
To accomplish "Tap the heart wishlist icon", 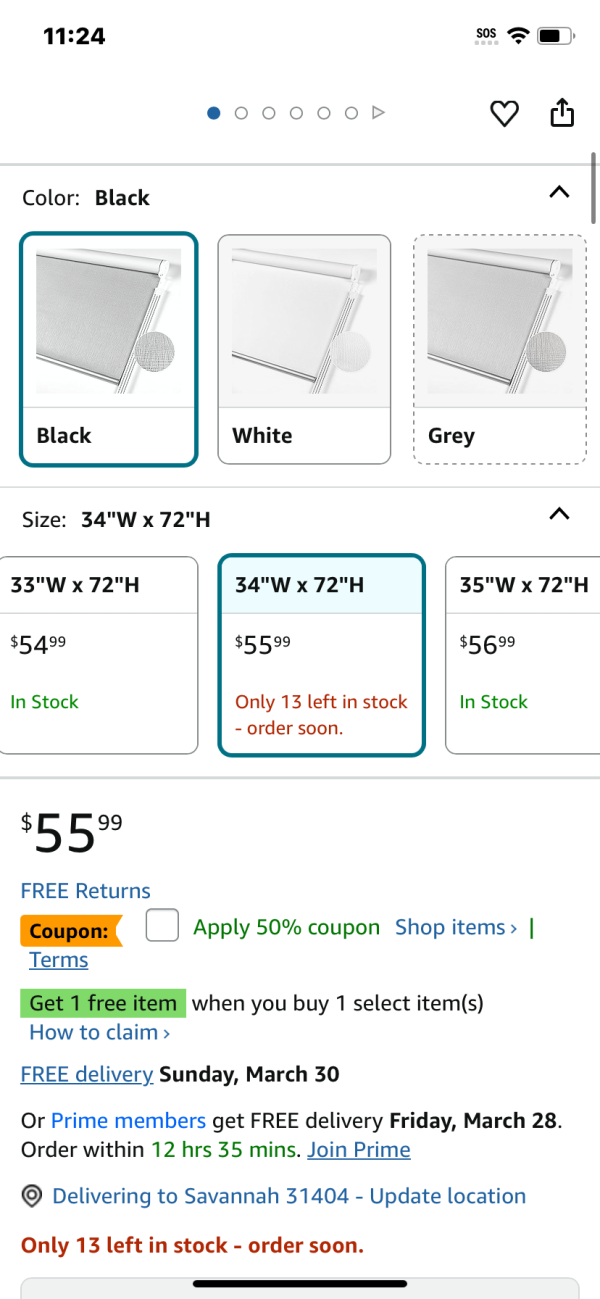I will pyautogui.click(x=504, y=114).
